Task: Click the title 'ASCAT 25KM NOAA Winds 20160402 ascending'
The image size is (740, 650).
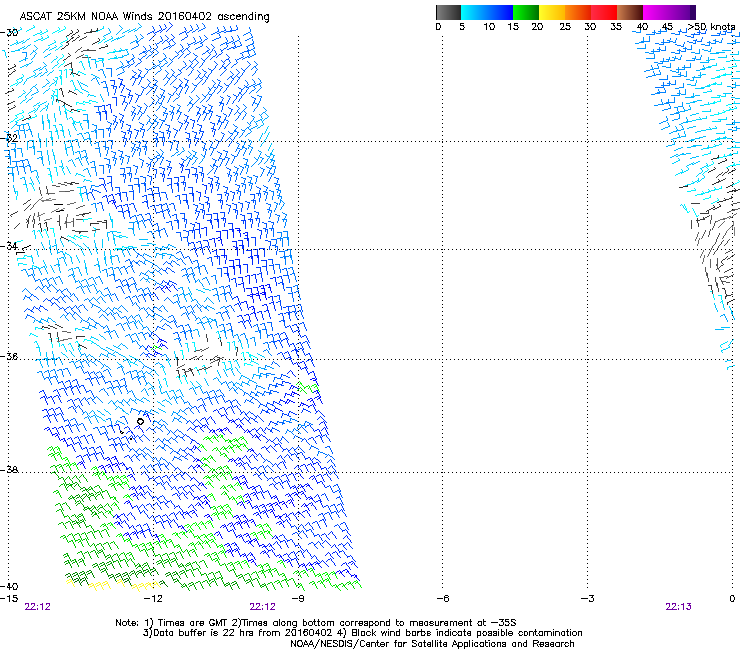Action: [144, 17]
